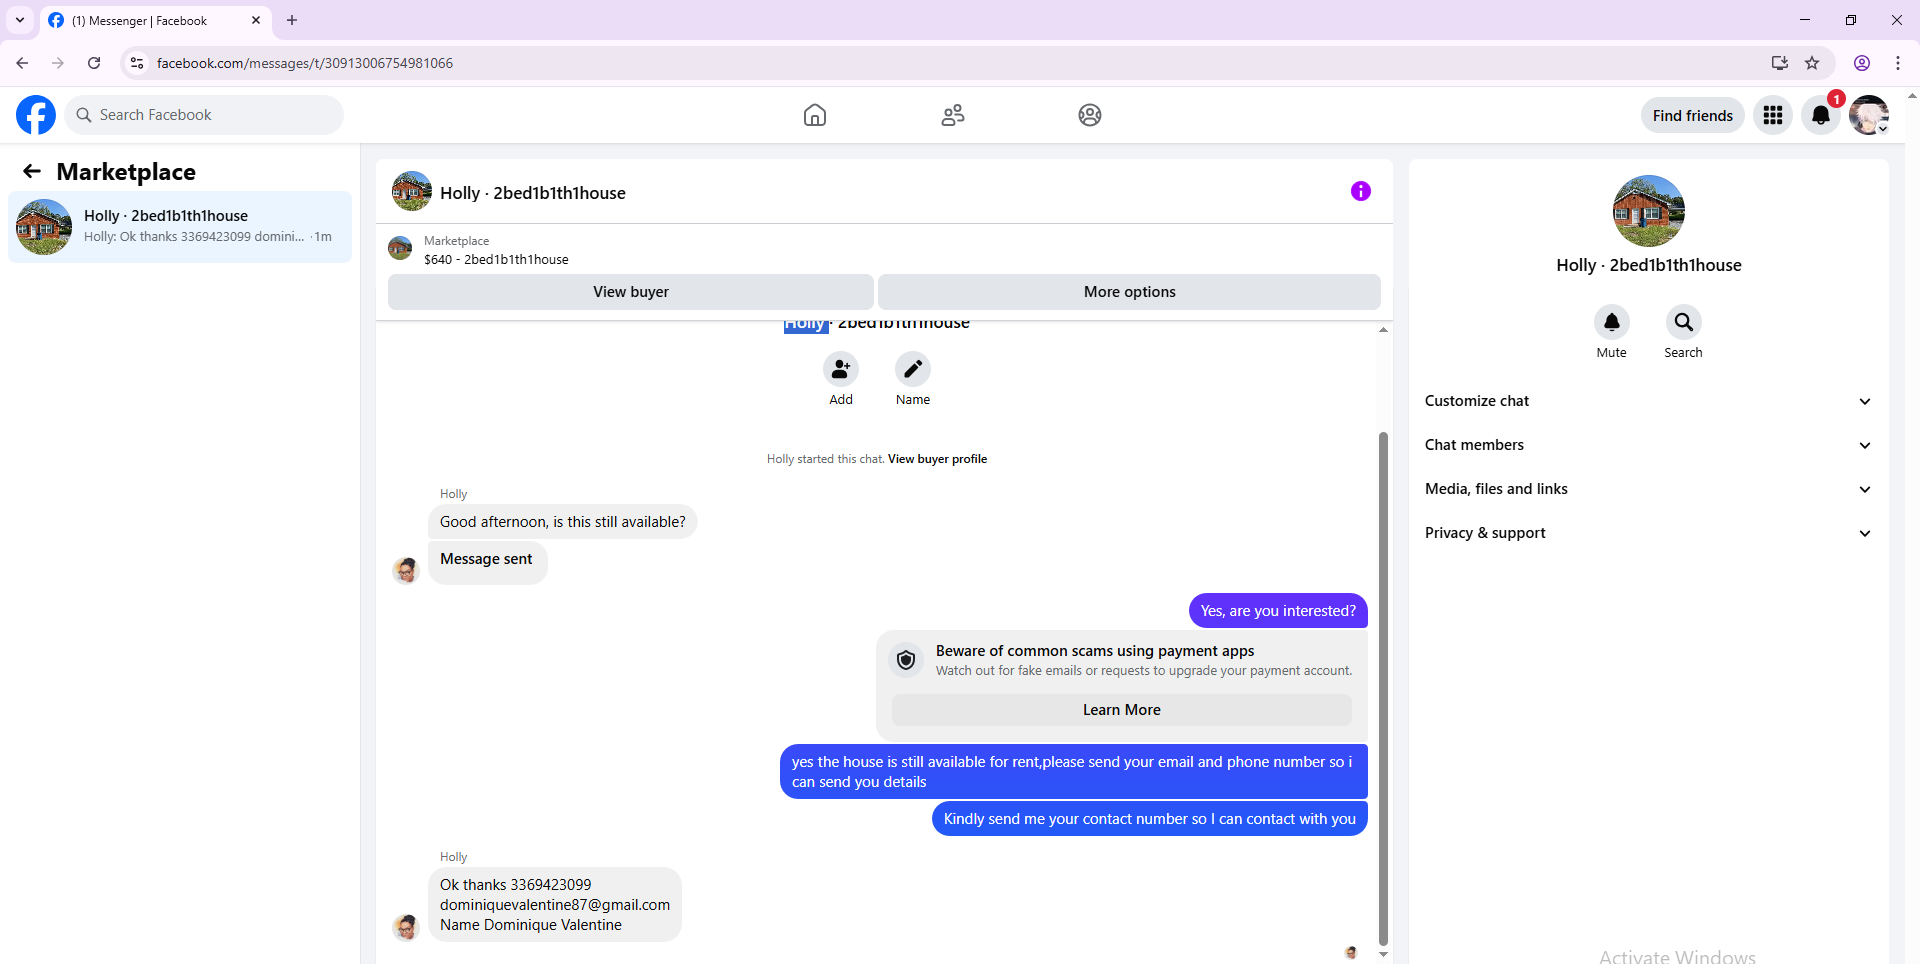This screenshot has width=1920, height=964.
Task: Toggle conversation information purple icon
Action: click(x=1361, y=191)
